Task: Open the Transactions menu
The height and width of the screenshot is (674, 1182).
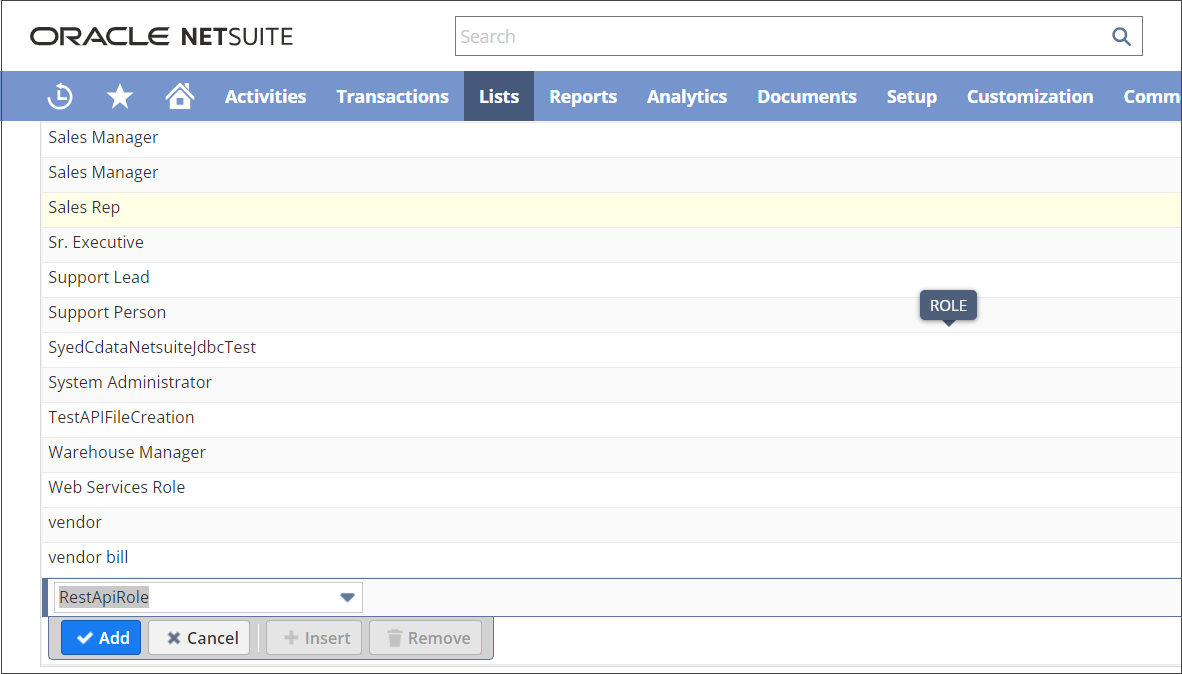Action: [x=392, y=96]
